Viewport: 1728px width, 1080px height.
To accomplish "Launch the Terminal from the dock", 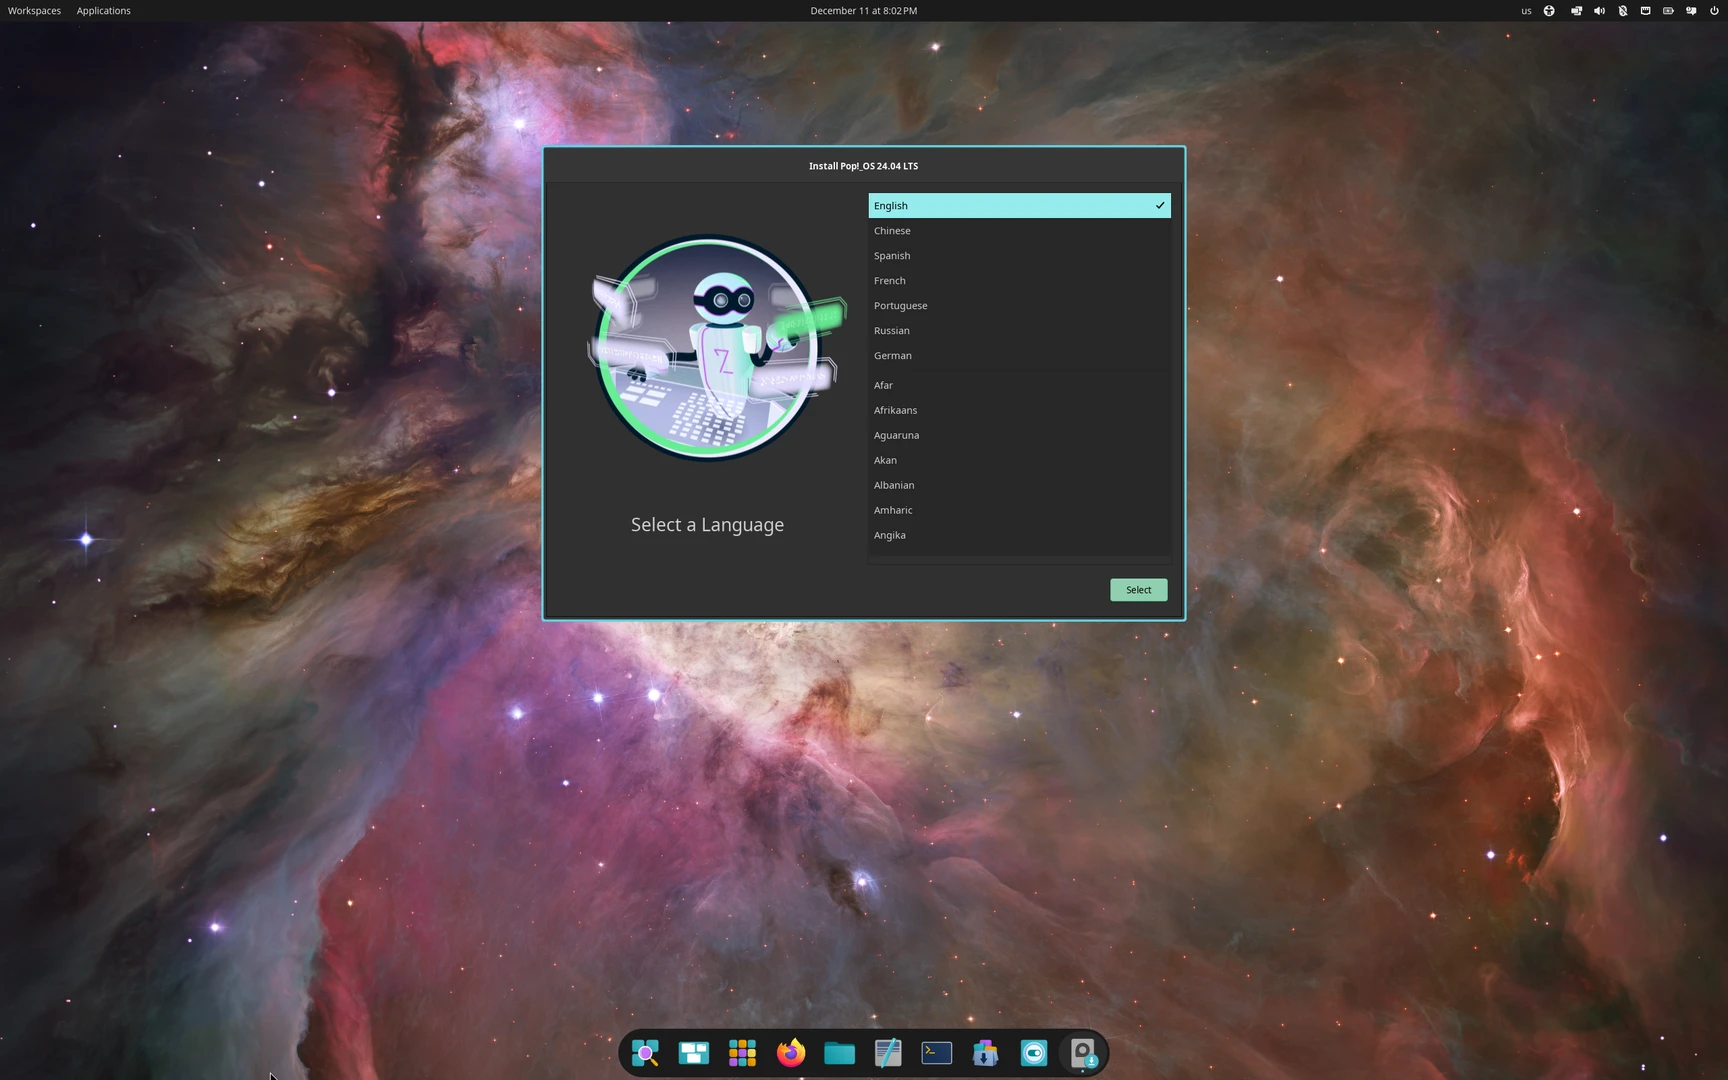I will (935, 1052).
